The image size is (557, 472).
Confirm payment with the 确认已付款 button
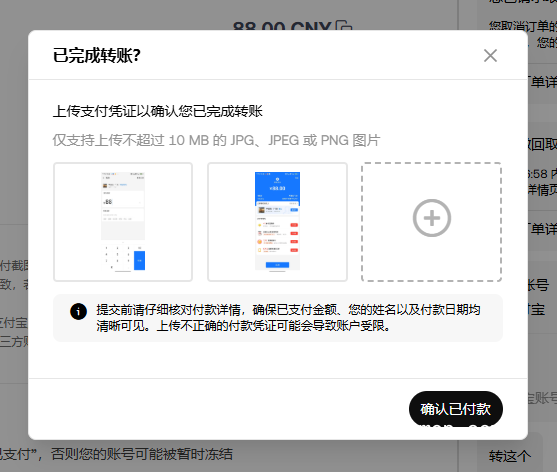pos(456,409)
